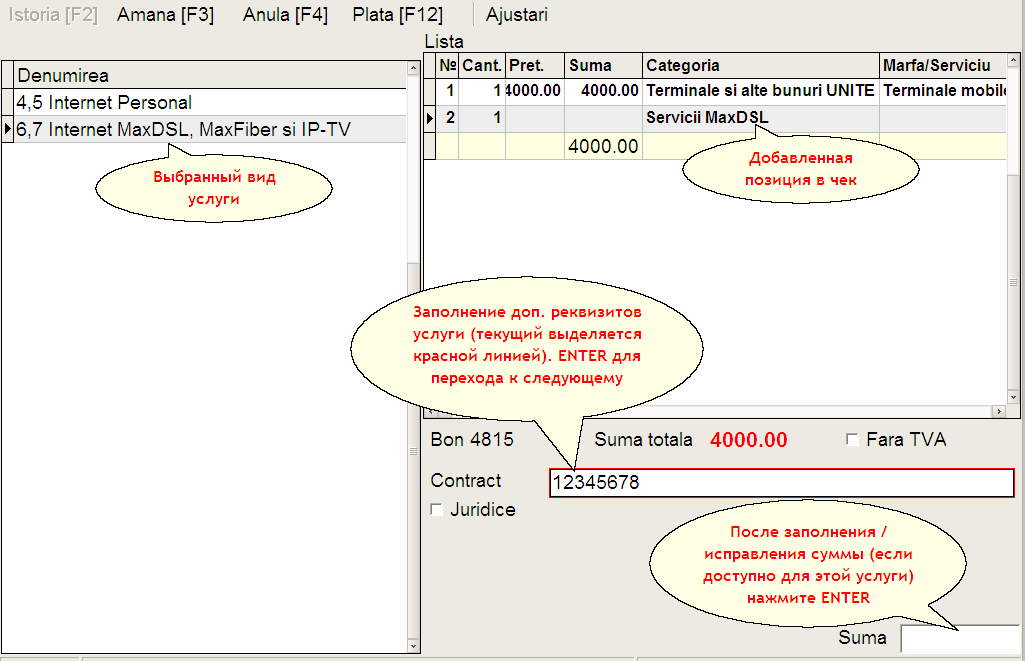Screen dimensions: 1025x661
Task: Click the № column header
Action: click(448, 65)
